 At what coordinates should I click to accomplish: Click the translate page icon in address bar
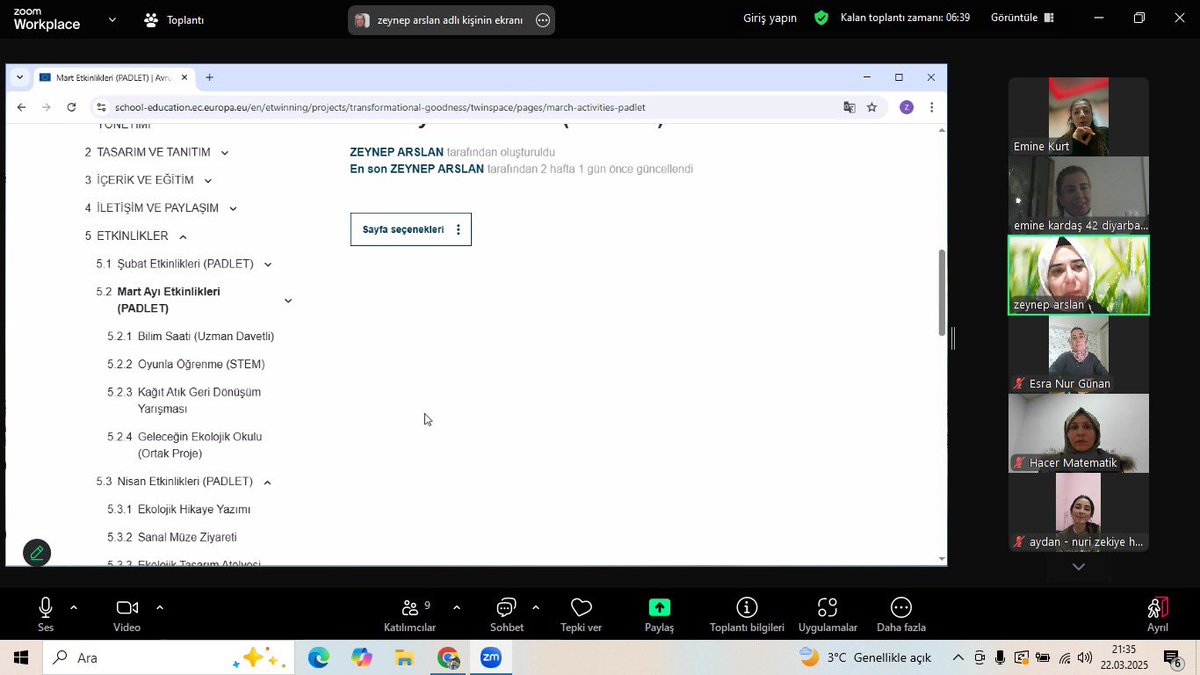click(849, 107)
